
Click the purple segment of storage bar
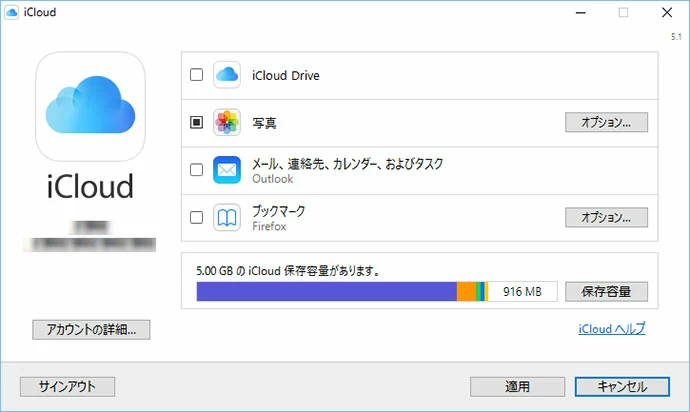326,292
